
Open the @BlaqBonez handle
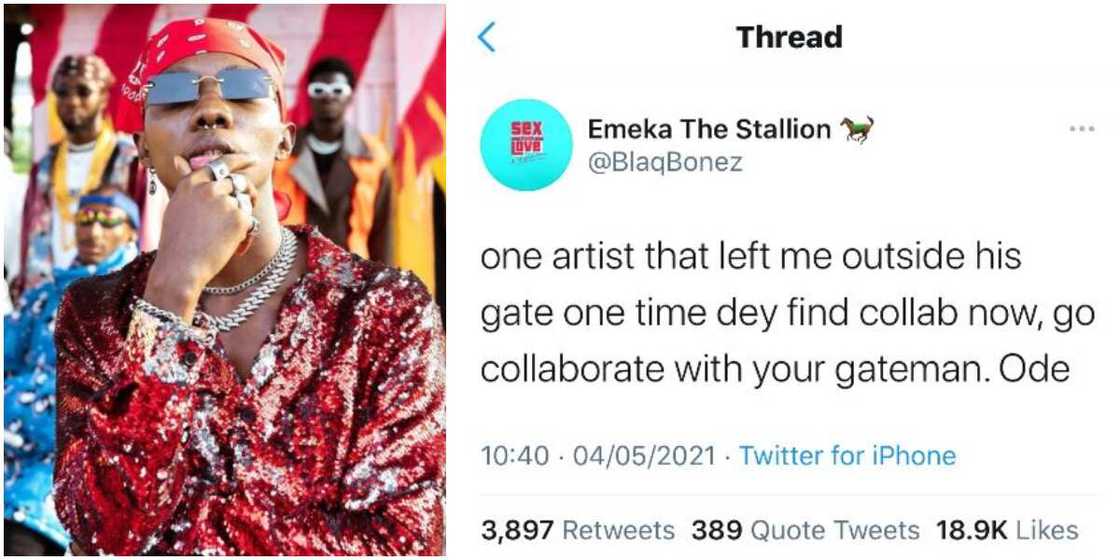[665, 162]
